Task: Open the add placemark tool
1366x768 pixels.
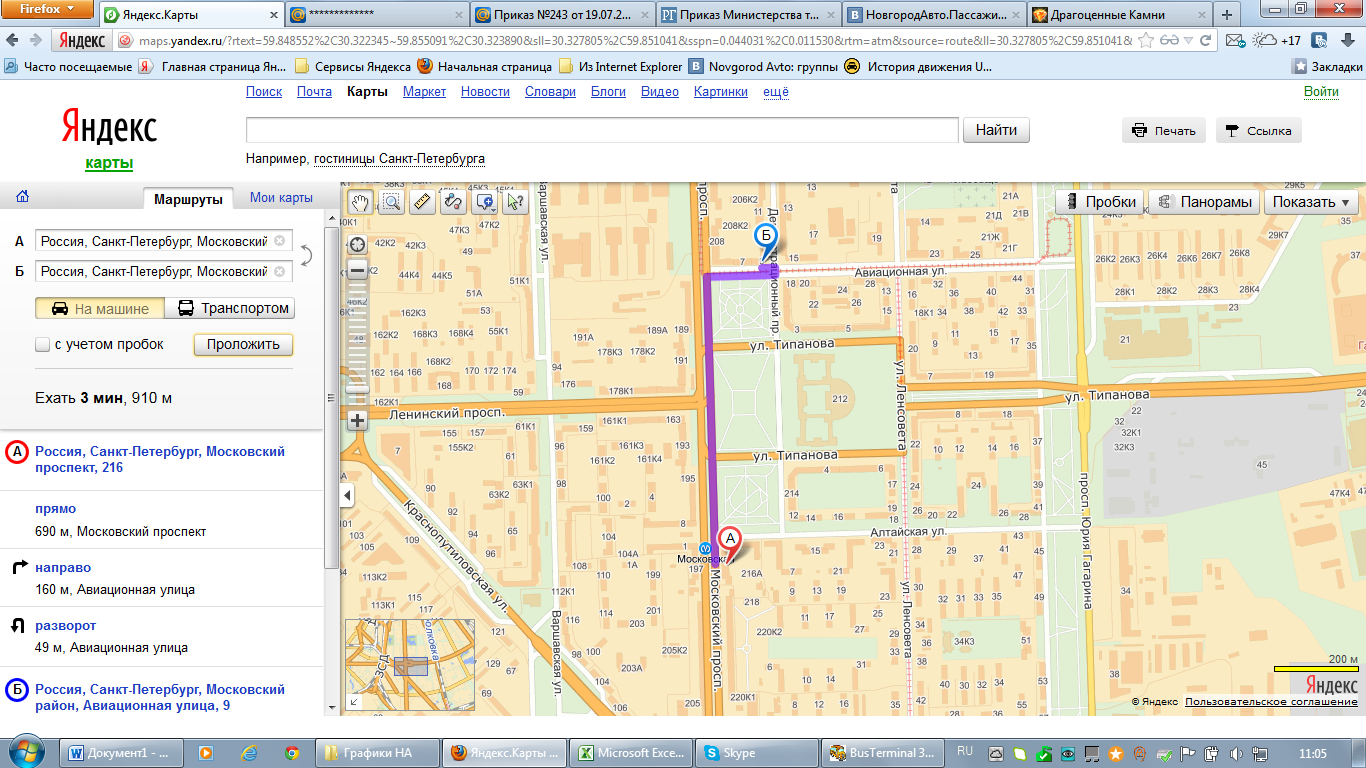Action: 485,201
